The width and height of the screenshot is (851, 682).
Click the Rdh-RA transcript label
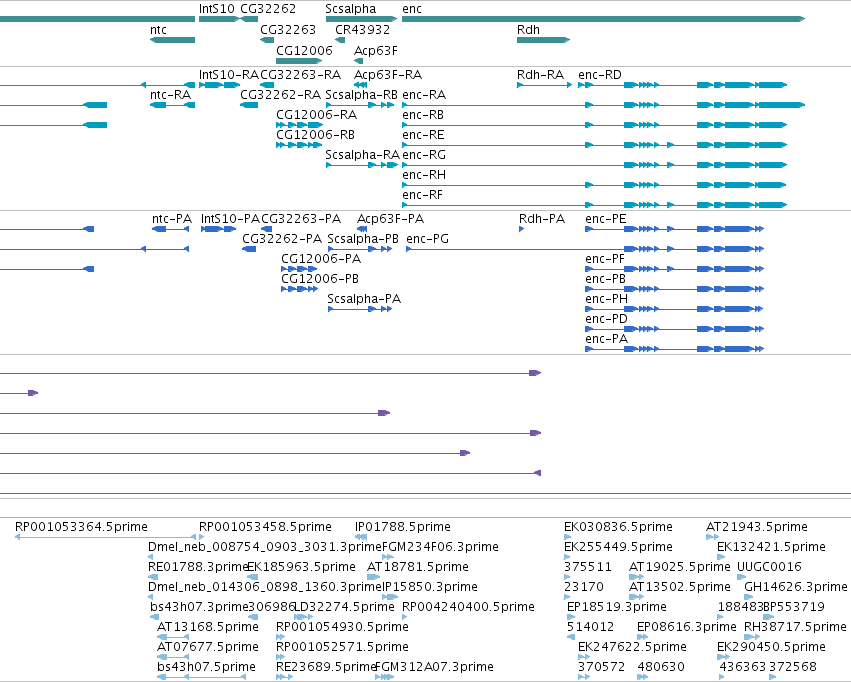[541, 75]
